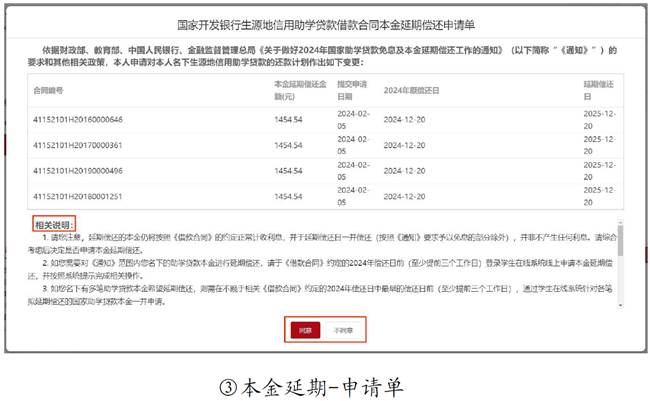Click the first paragraph of the notes text
This screenshot has width=650, height=401.
[x=320, y=245]
